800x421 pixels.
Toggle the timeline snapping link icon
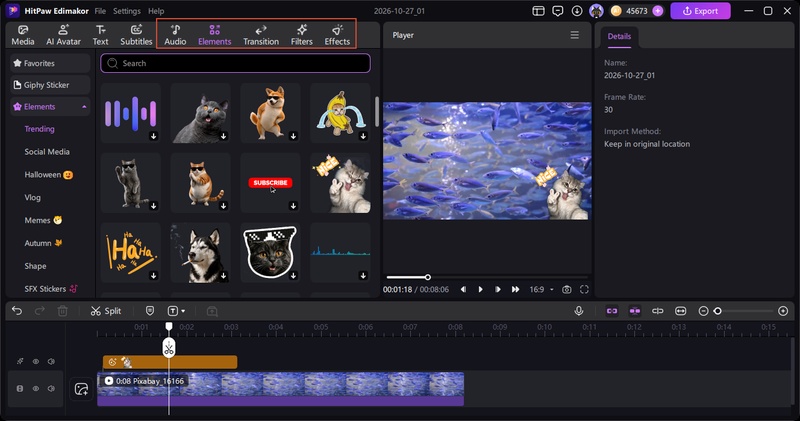[612, 311]
